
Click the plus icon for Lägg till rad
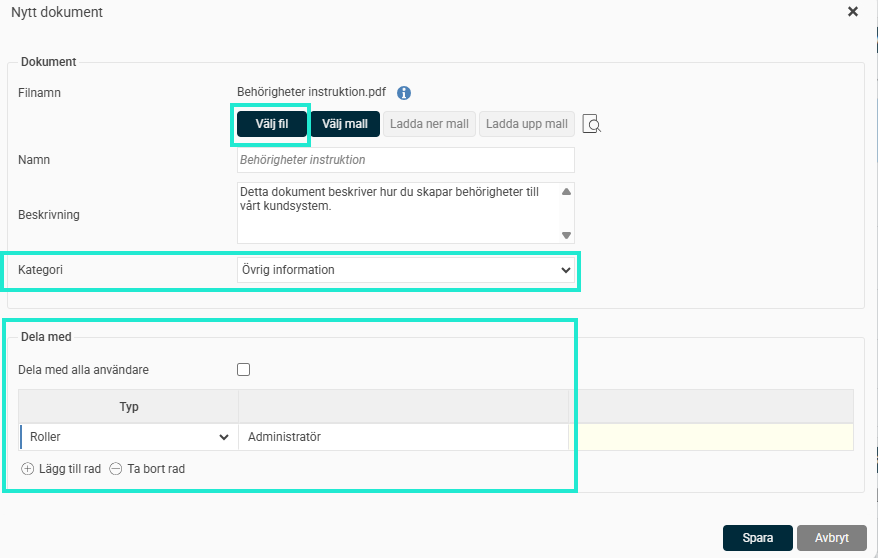[x=27, y=468]
